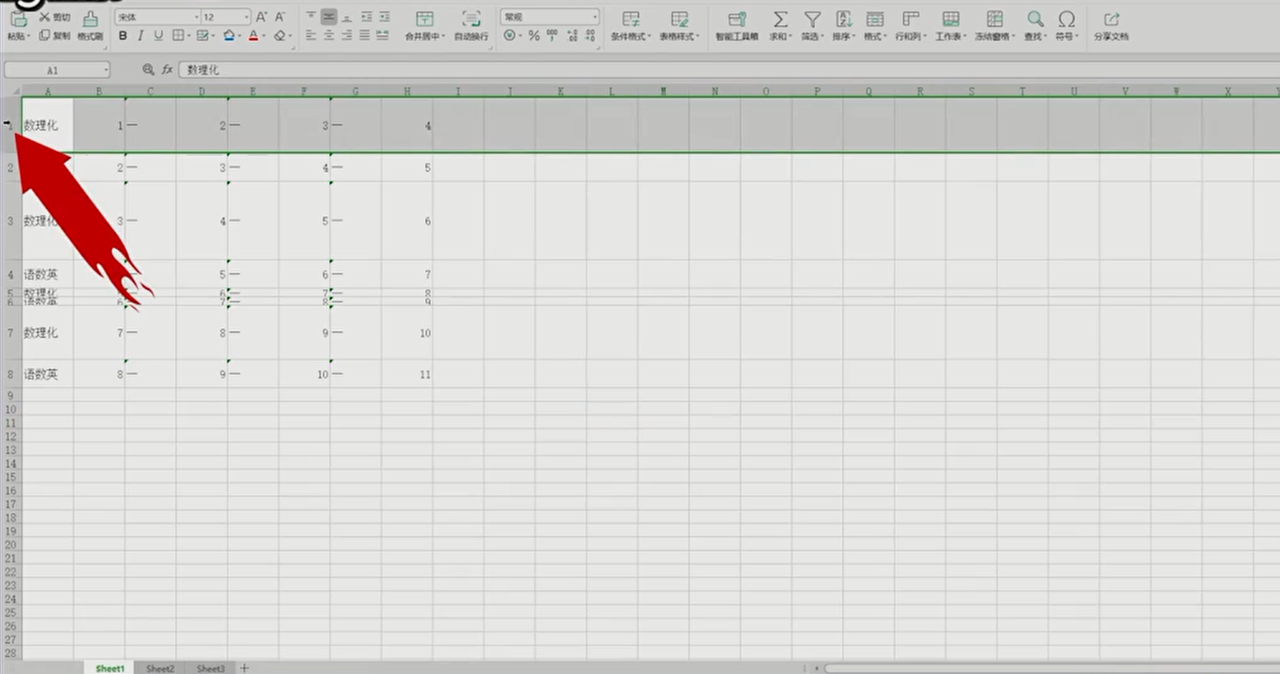1280x674 pixels.
Task: Click the Format (格式) icon
Action: click(875, 19)
